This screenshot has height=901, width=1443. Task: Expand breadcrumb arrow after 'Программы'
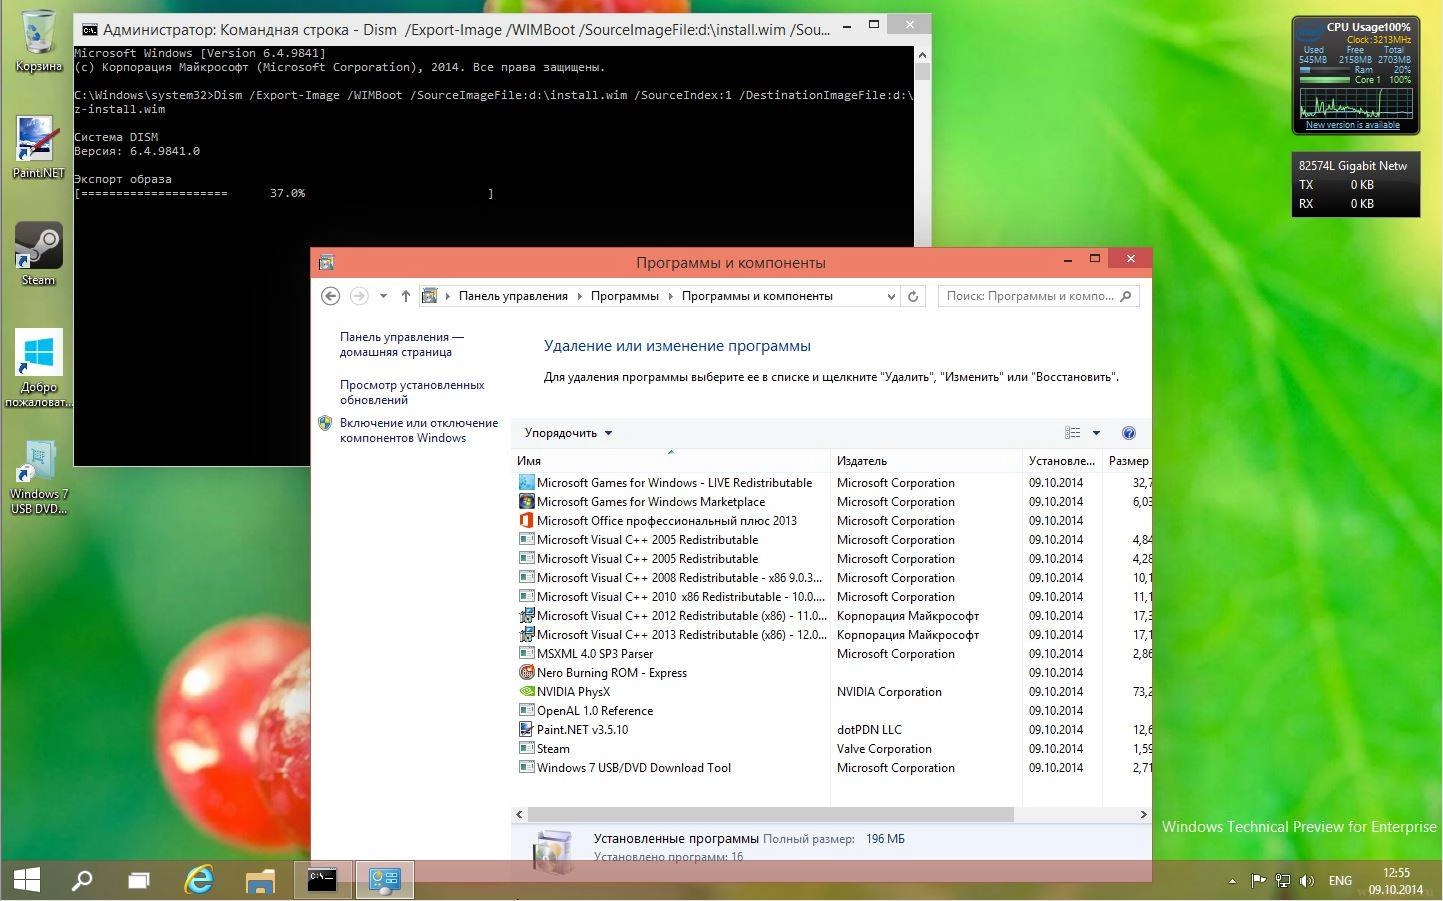670,296
